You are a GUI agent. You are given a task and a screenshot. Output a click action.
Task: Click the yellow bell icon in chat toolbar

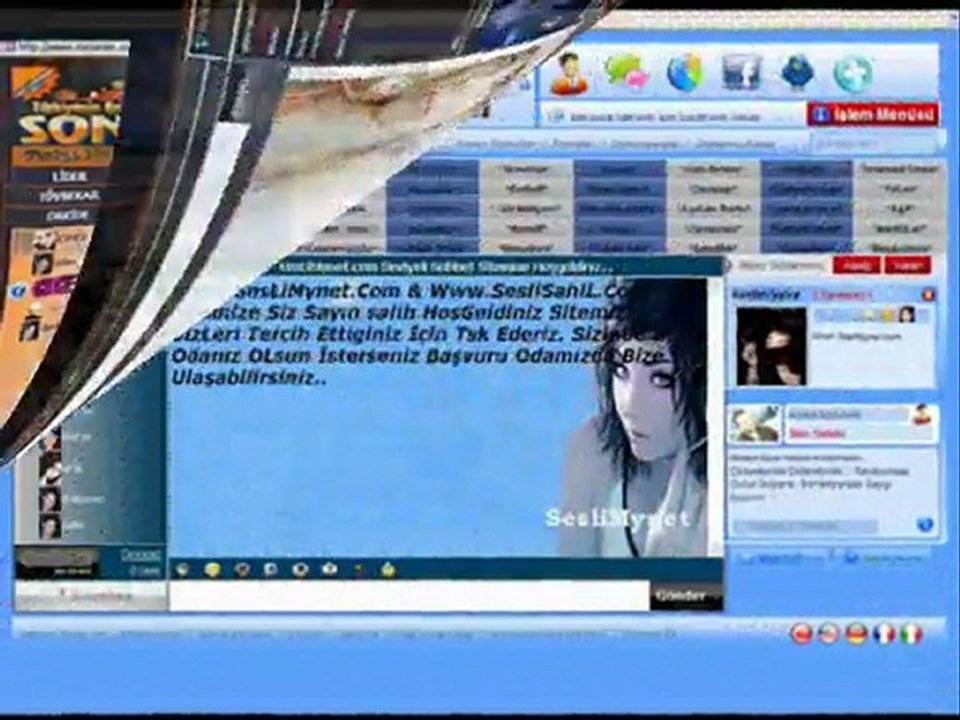(x=388, y=570)
